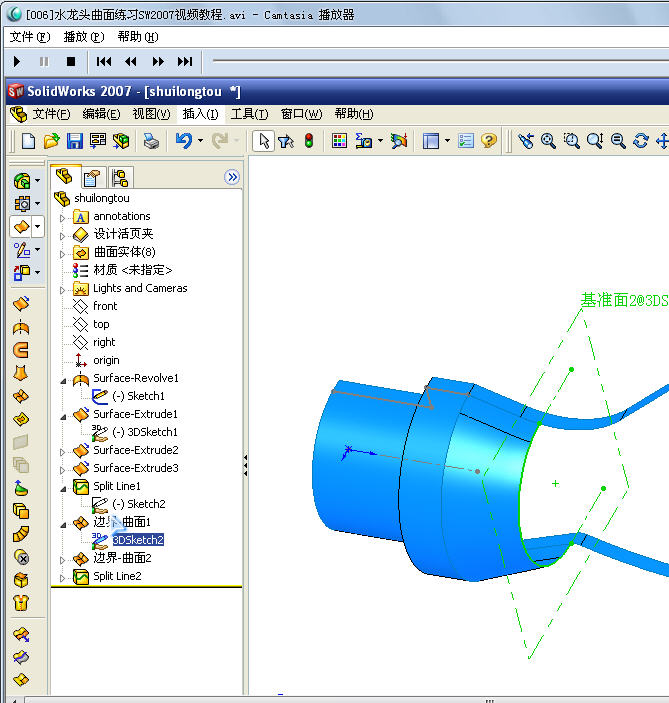The height and width of the screenshot is (703, 669).
Task: Click the double-chevron panel expand button
Action: click(x=232, y=177)
